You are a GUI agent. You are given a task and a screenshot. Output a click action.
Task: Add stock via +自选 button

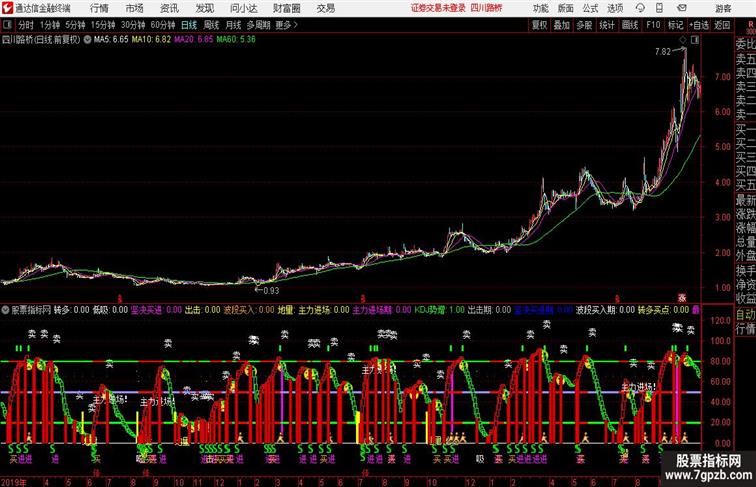699,25
